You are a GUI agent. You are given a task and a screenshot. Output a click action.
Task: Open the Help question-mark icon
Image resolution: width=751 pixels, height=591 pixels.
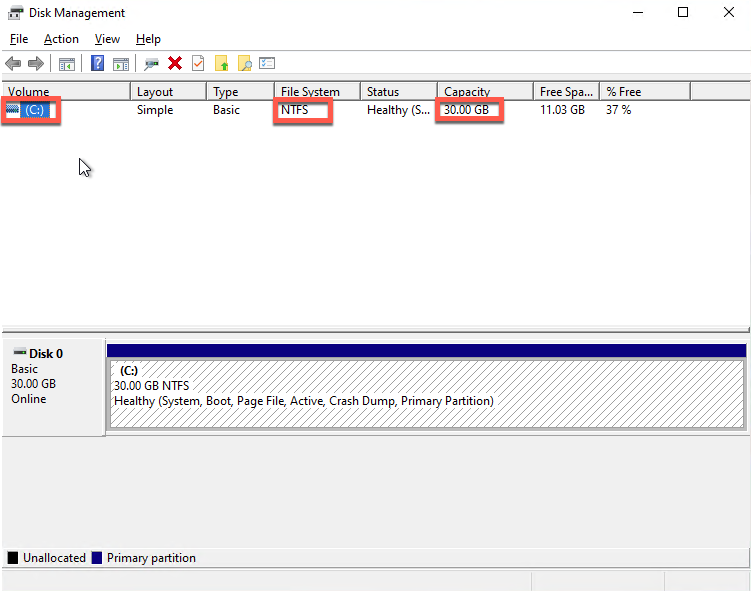pyautogui.click(x=97, y=63)
